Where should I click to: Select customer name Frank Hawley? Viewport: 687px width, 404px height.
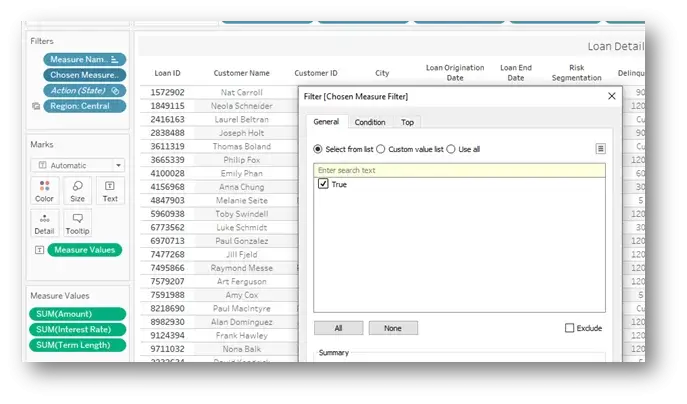tap(241, 336)
